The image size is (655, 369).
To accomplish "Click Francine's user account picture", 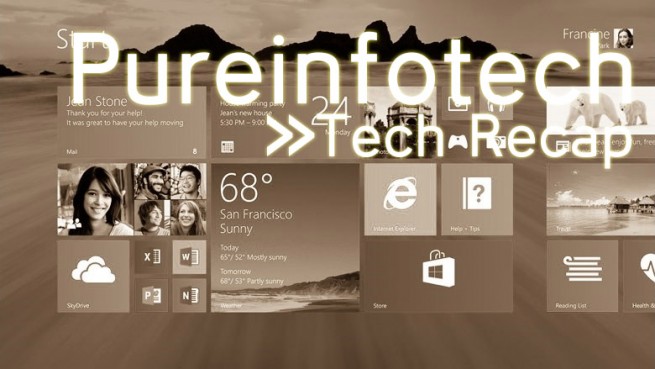I will (623, 38).
